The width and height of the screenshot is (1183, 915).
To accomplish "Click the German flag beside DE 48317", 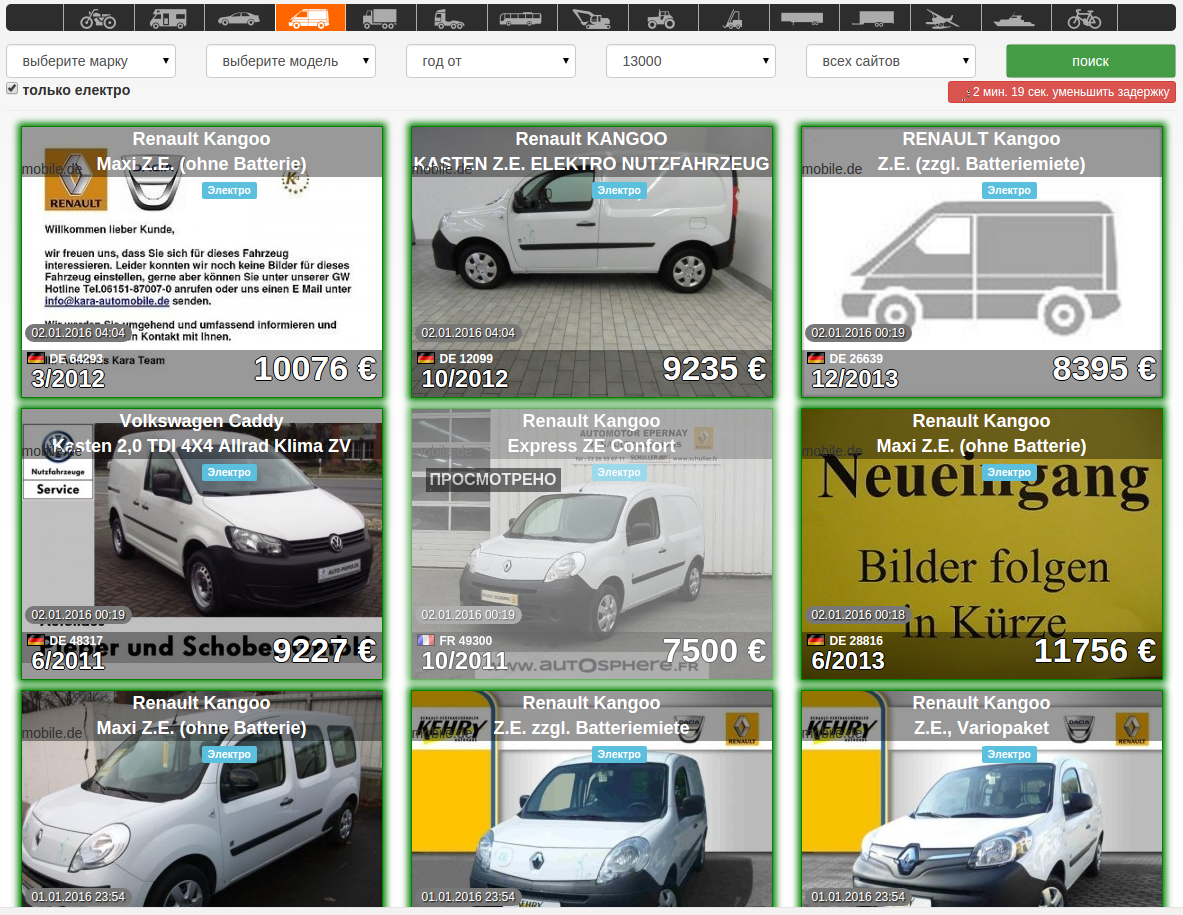I will tap(36, 640).
